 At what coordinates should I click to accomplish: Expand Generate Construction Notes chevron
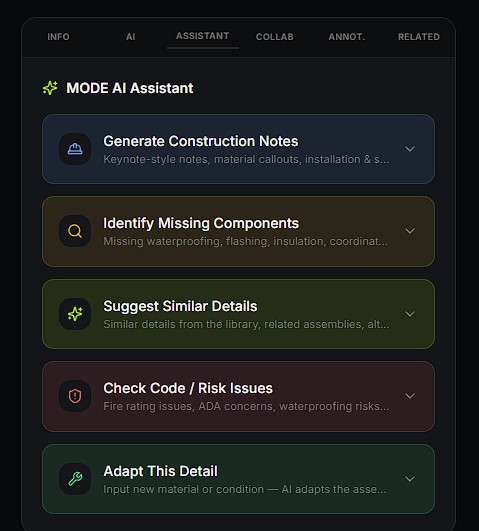(410, 149)
